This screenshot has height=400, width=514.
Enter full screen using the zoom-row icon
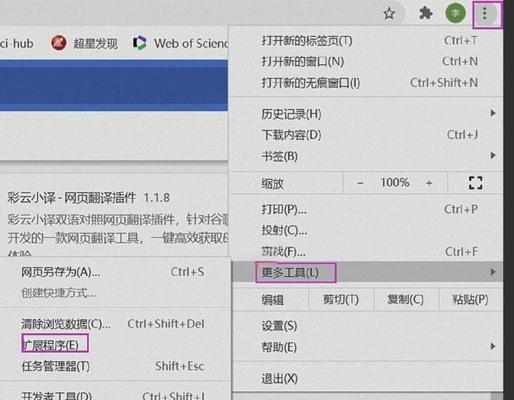[x=475, y=183]
